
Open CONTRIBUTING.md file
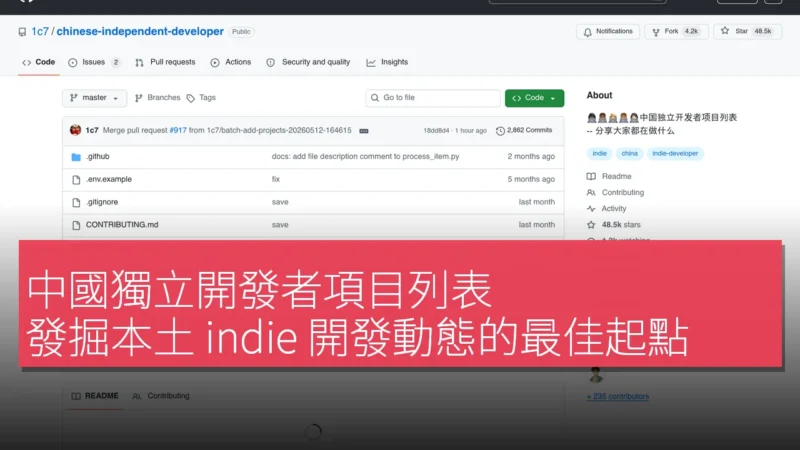pos(122,224)
